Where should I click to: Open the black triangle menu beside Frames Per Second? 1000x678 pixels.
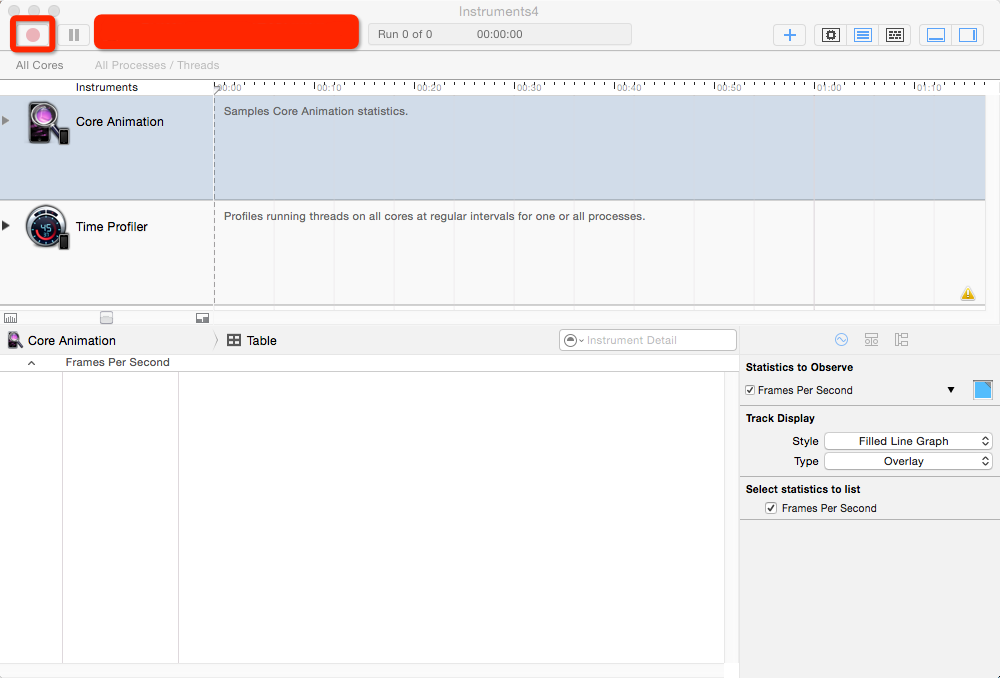[951, 390]
